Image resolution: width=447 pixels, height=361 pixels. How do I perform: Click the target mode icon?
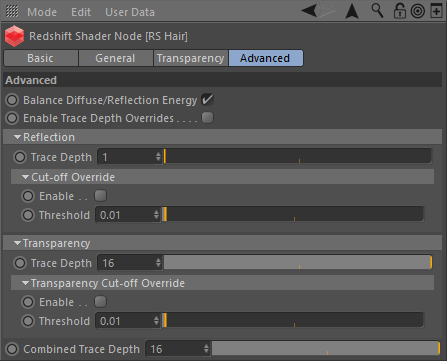tap(418, 11)
